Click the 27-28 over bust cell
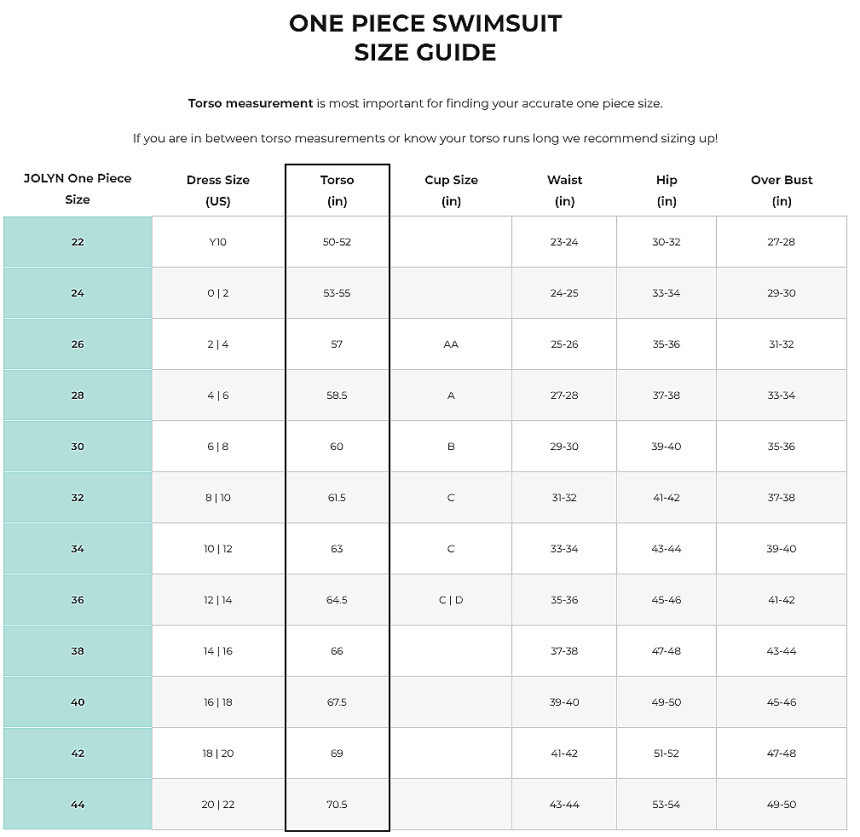Viewport: 860px width, 837px height. pyautogui.click(x=781, y=242)
